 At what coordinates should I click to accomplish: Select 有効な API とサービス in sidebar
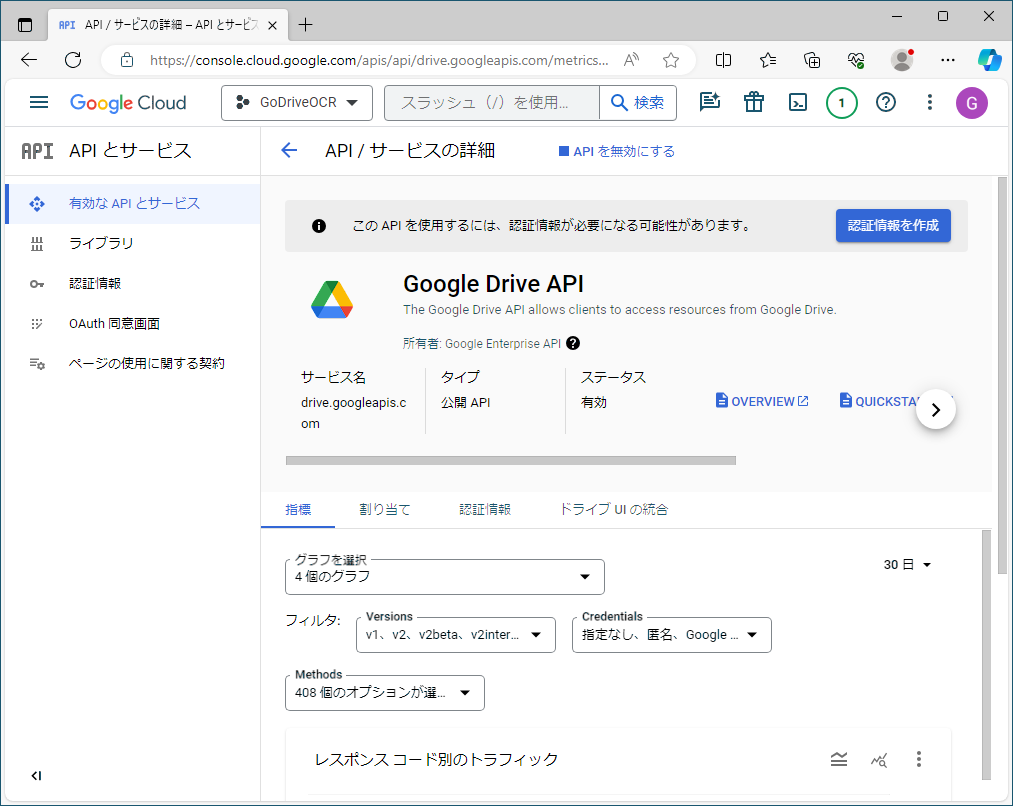point(133,203)
